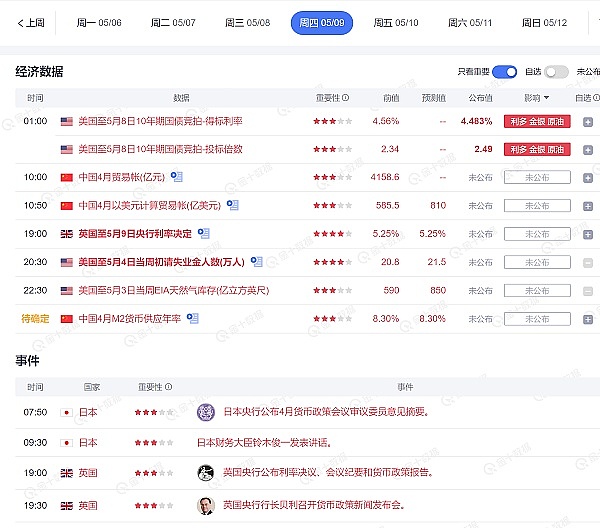Open info icon for 初请失业金人数 row

coord(257,262)
